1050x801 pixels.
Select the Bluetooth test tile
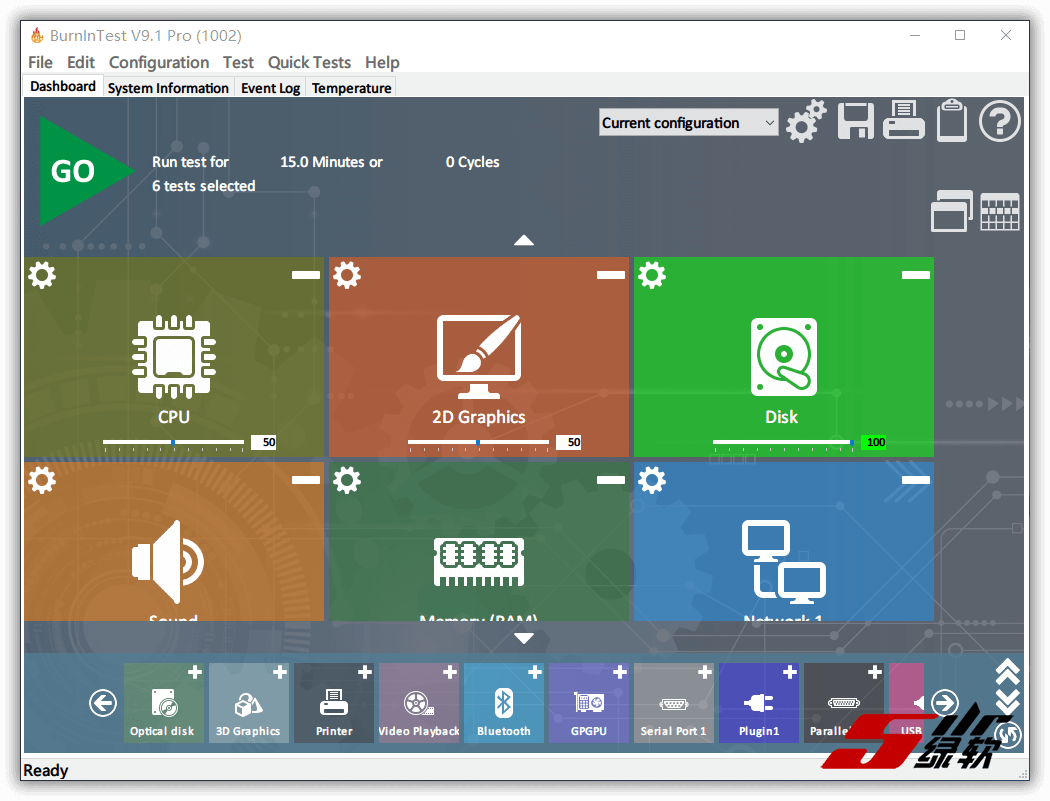[504, 703]
